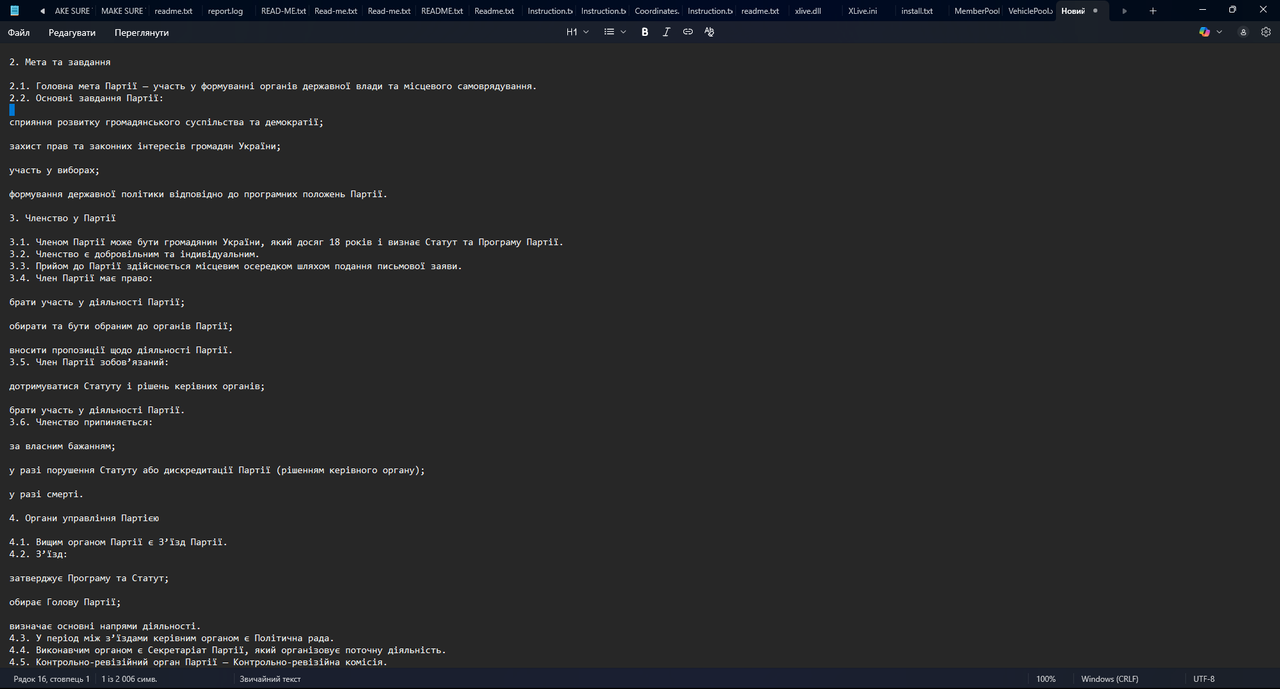The width and height of the screenshot is (1280, 689).
Task: Click the line 'у разі смерті.'
Action: pos(46,494)
